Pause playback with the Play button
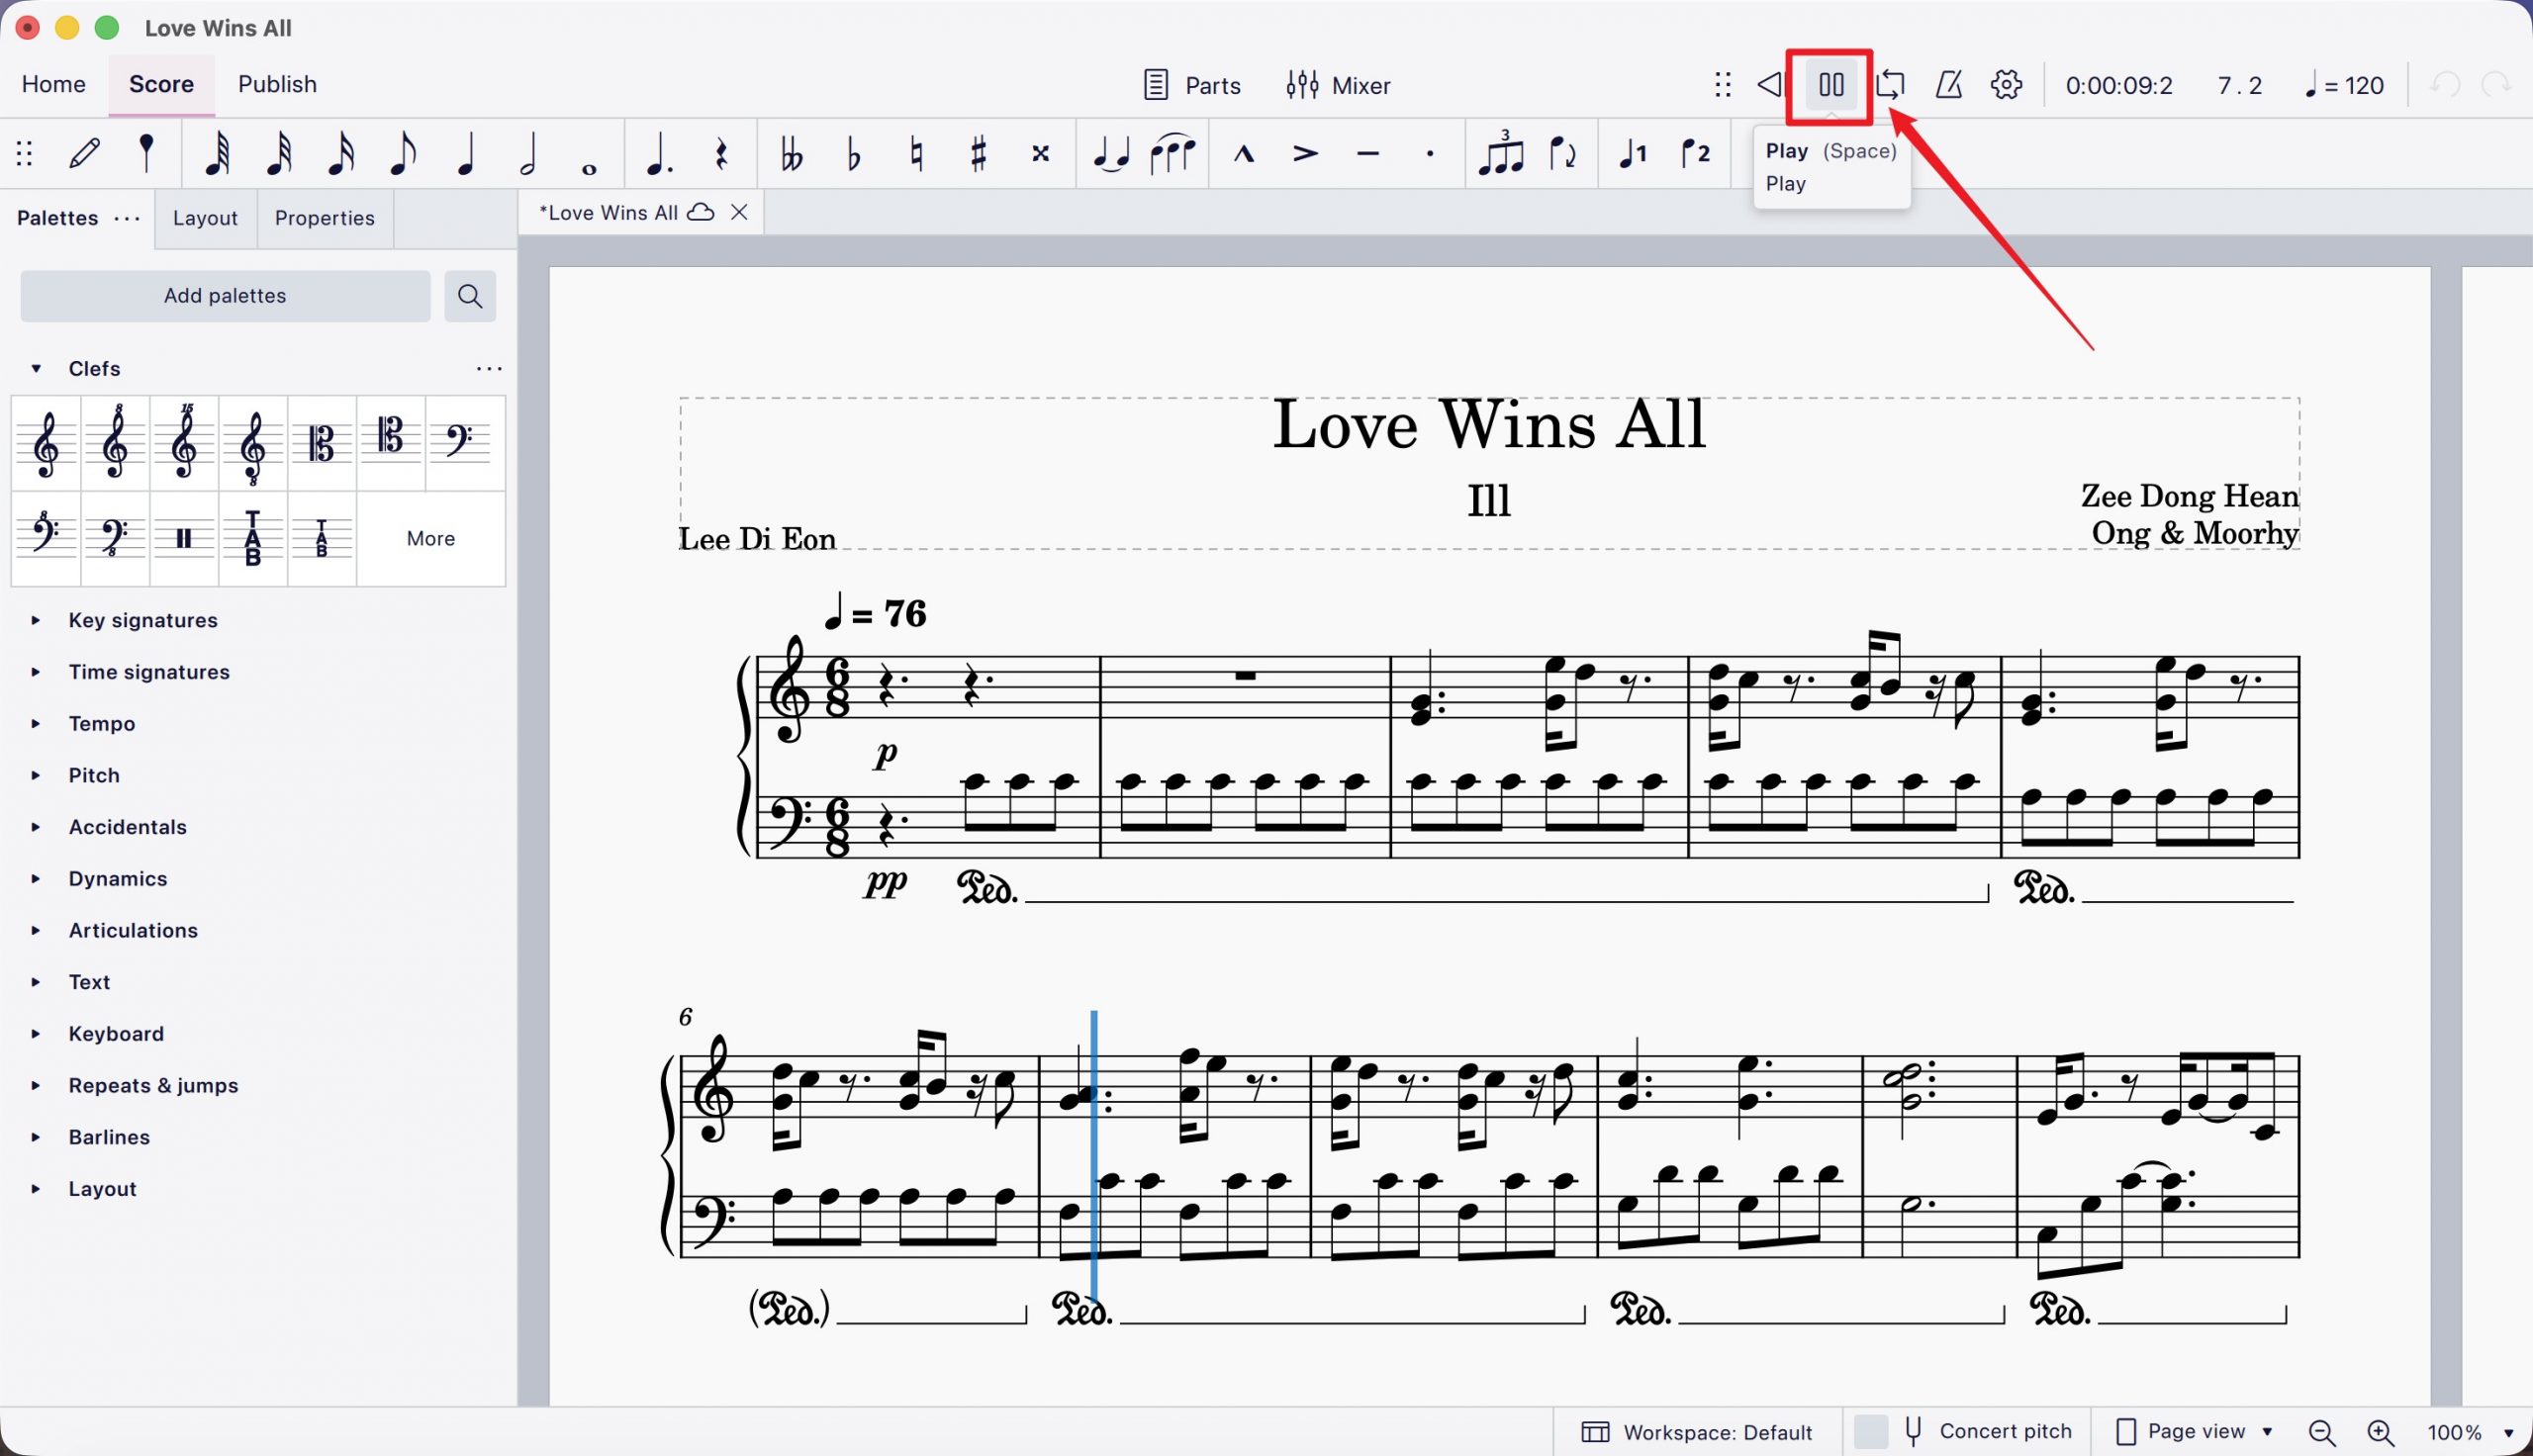 point(1831,85)
